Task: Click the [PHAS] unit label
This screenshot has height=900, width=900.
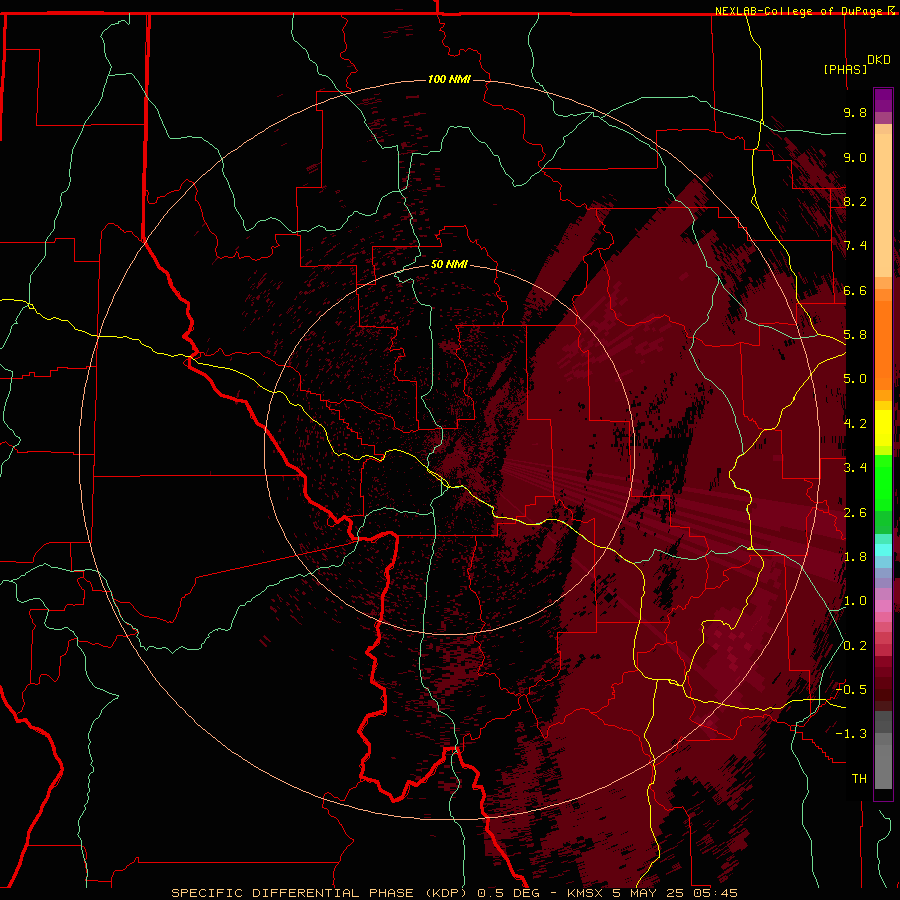Action: tap(845, 69)
